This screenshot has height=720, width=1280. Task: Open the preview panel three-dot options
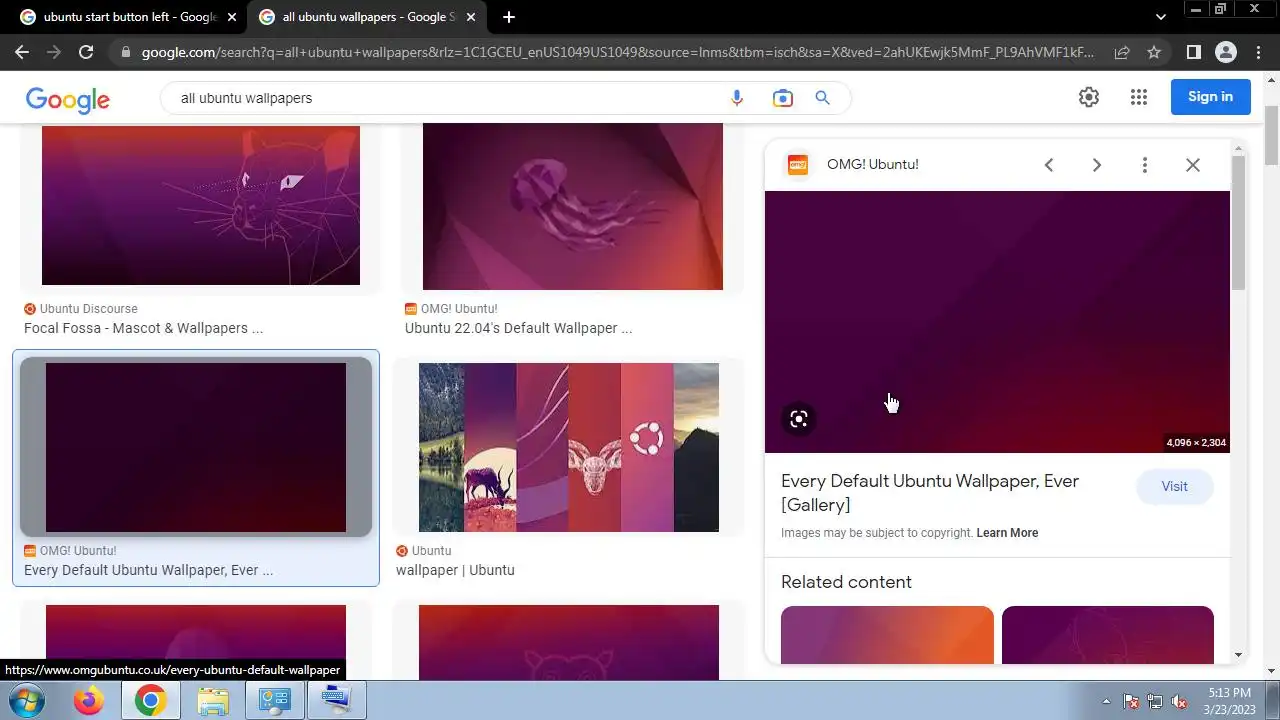(1145, 165)
